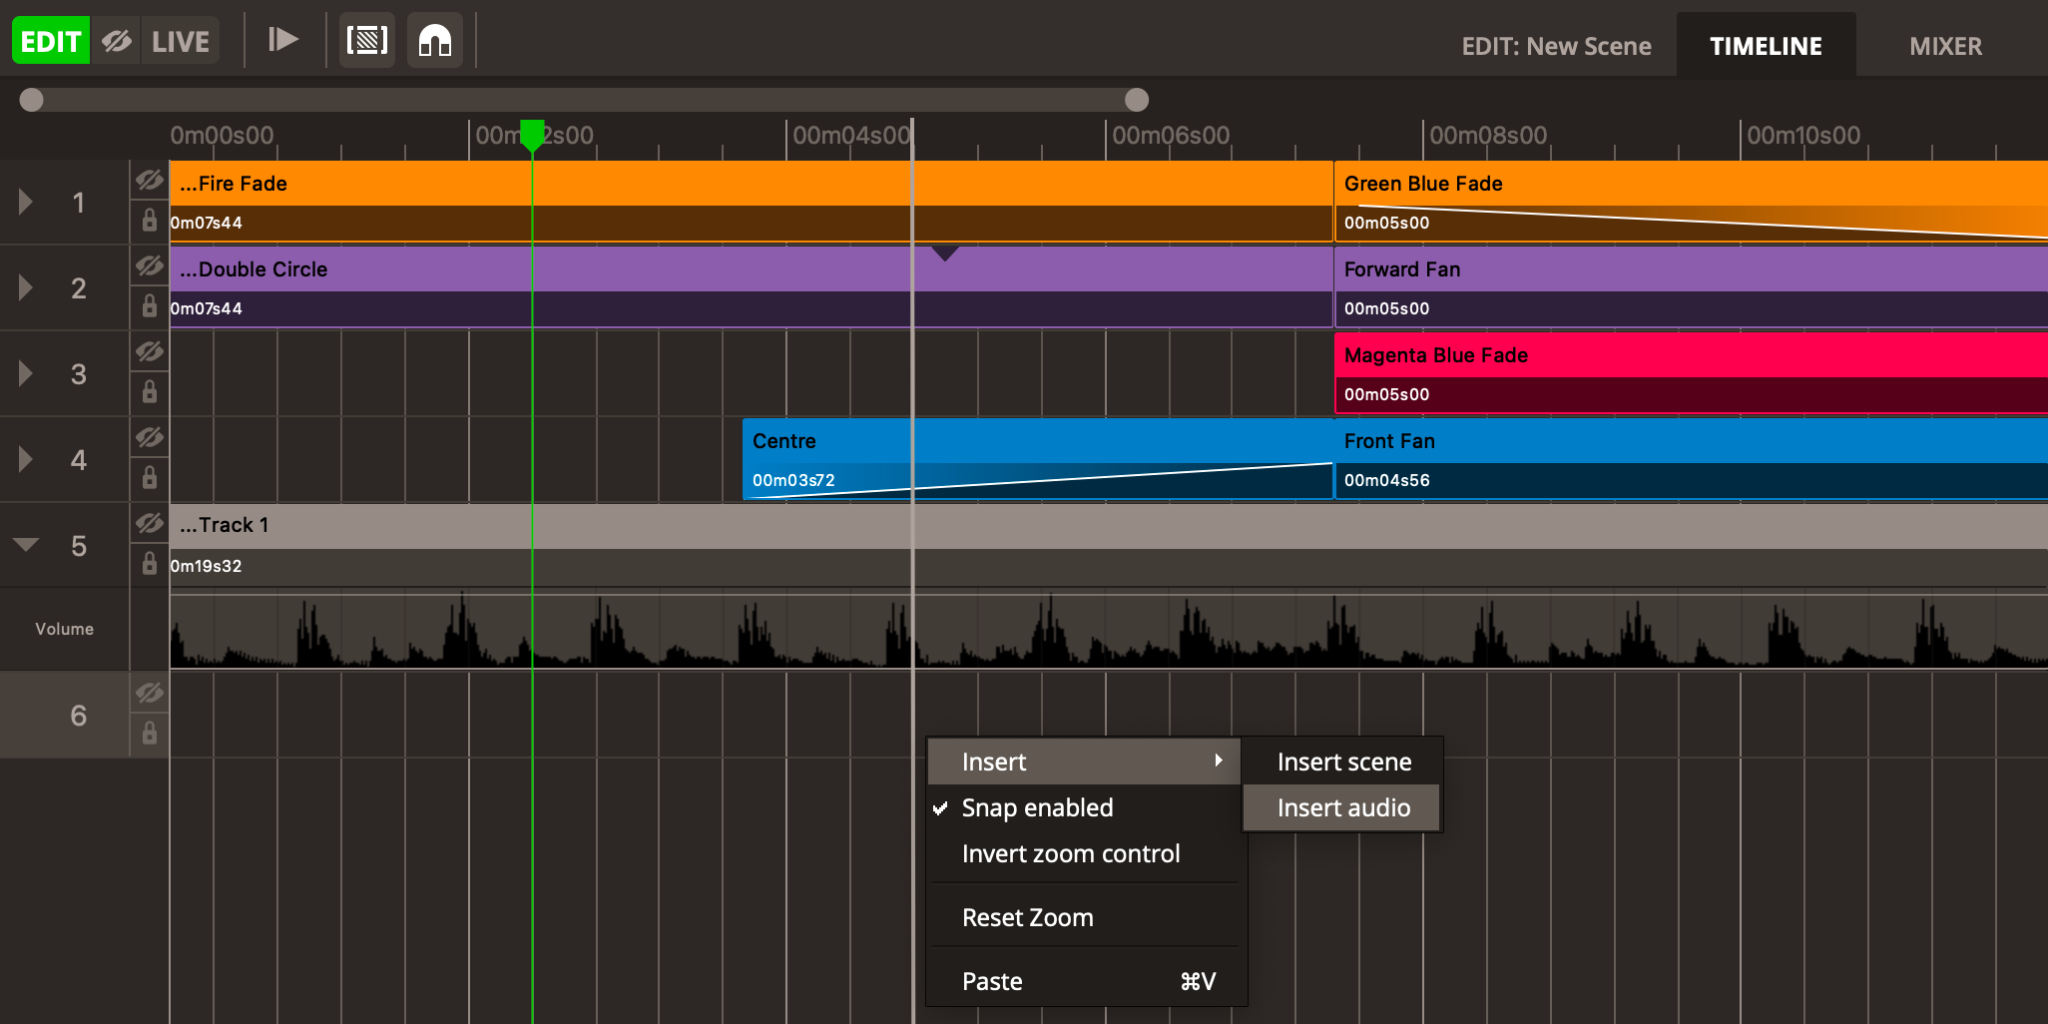
Task: Click the green playhead marker
Action: (x=532, y=134)
